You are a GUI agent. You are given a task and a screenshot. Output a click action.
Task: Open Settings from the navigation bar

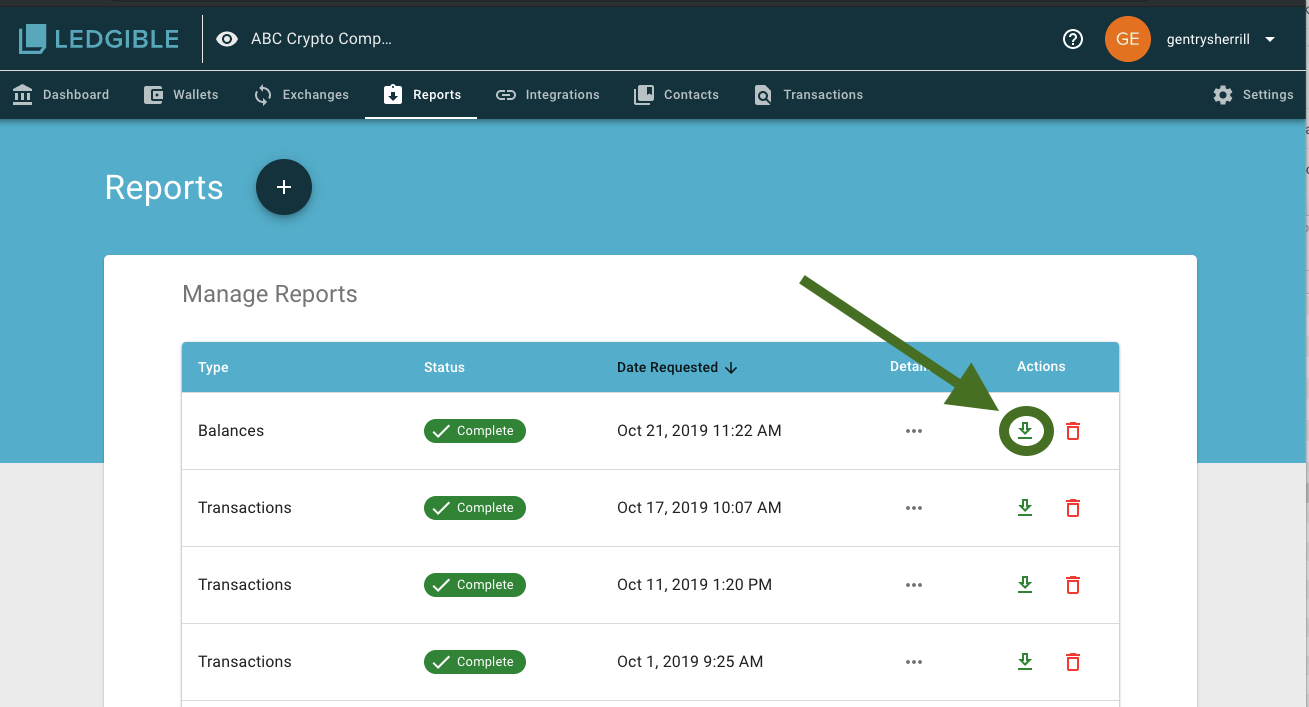(x=1253, y=95)
